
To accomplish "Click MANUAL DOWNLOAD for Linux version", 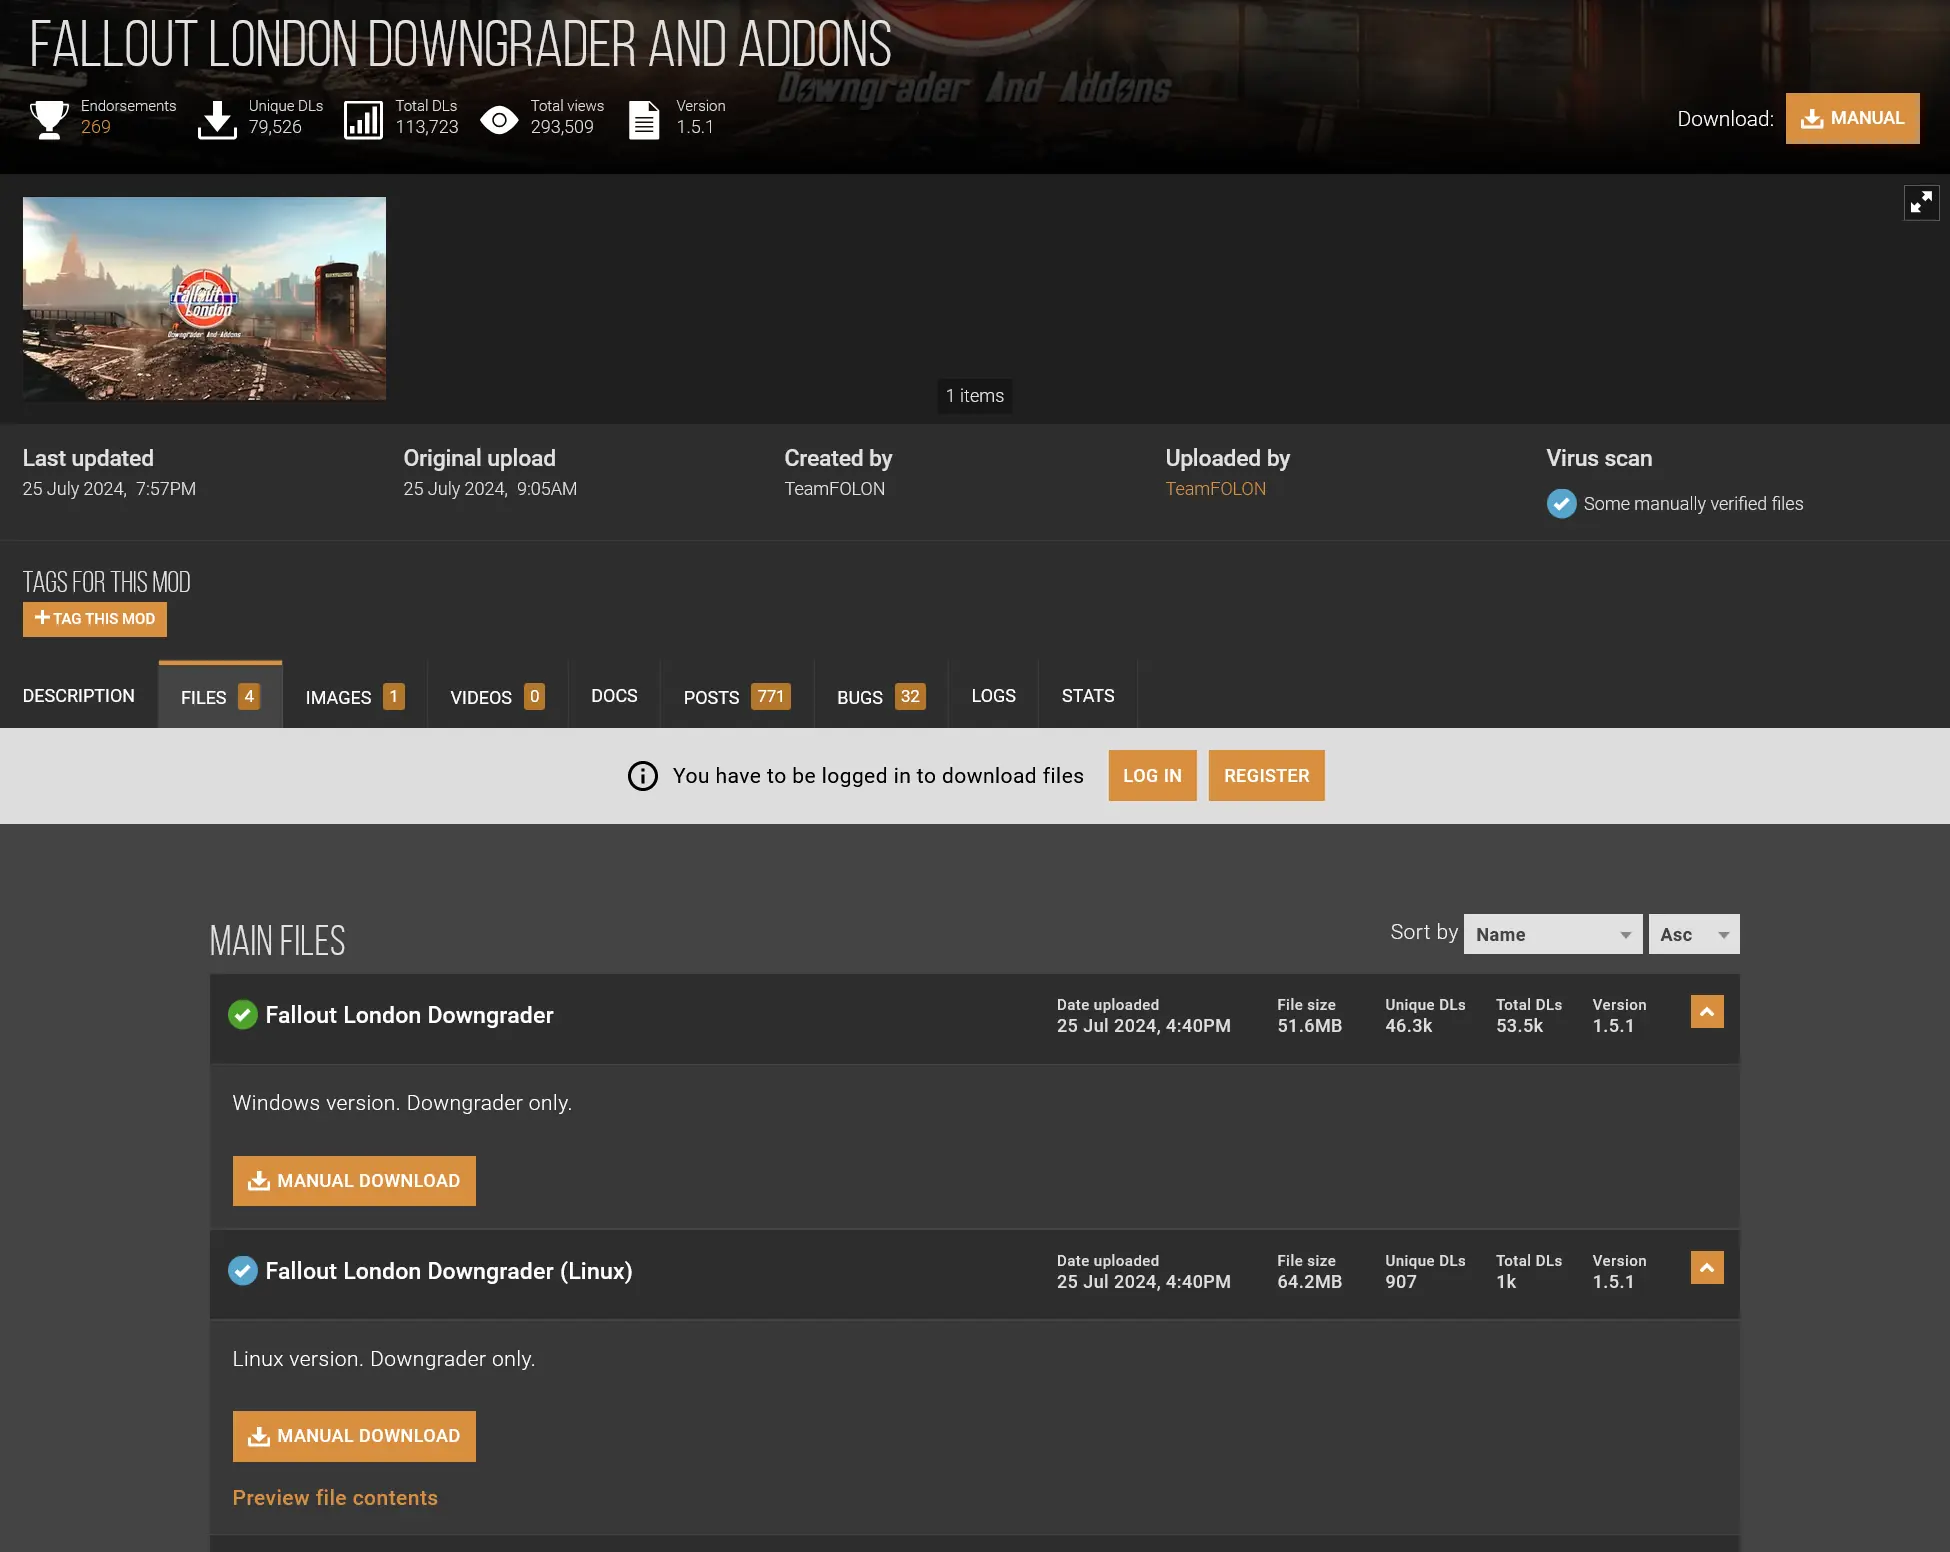I will [354, 1436].
